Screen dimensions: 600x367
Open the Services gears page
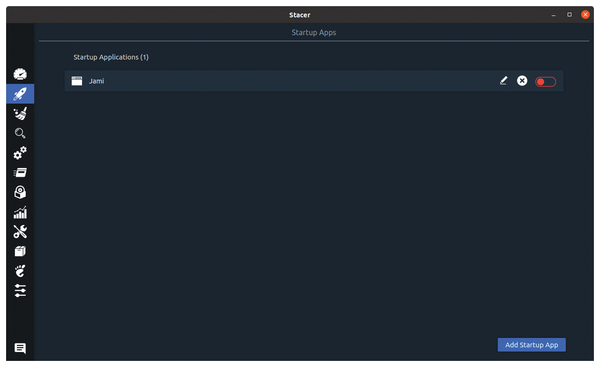click(20, 153)
